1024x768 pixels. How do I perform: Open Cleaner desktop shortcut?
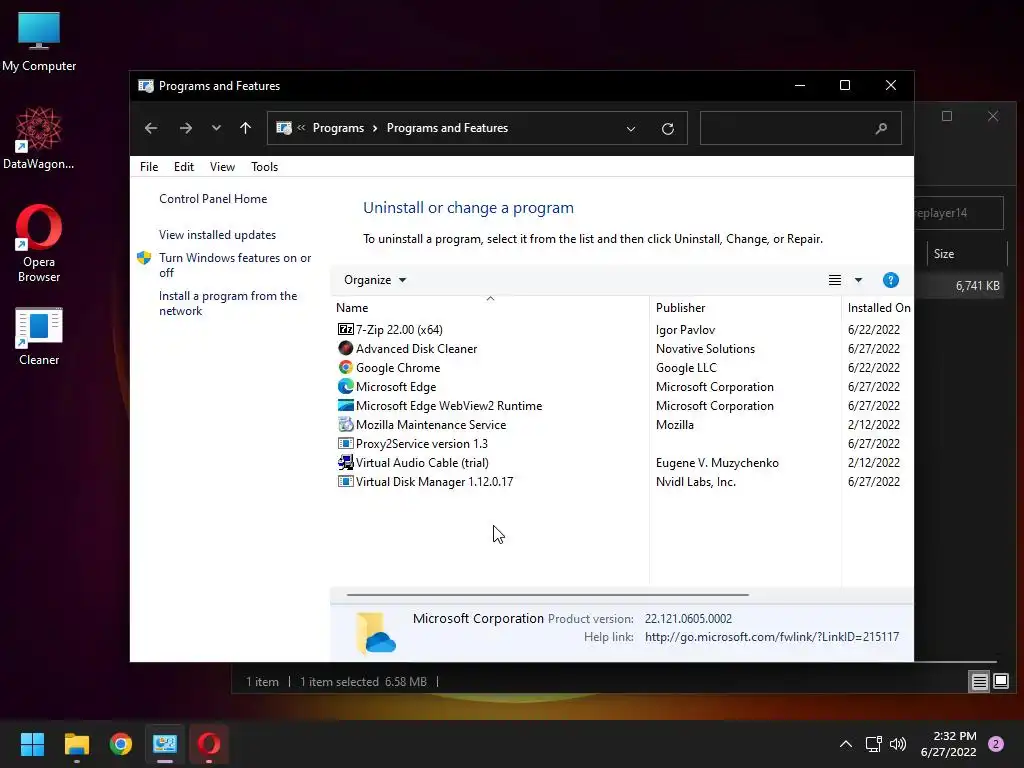pyautogui.click(x=39, y=336)
